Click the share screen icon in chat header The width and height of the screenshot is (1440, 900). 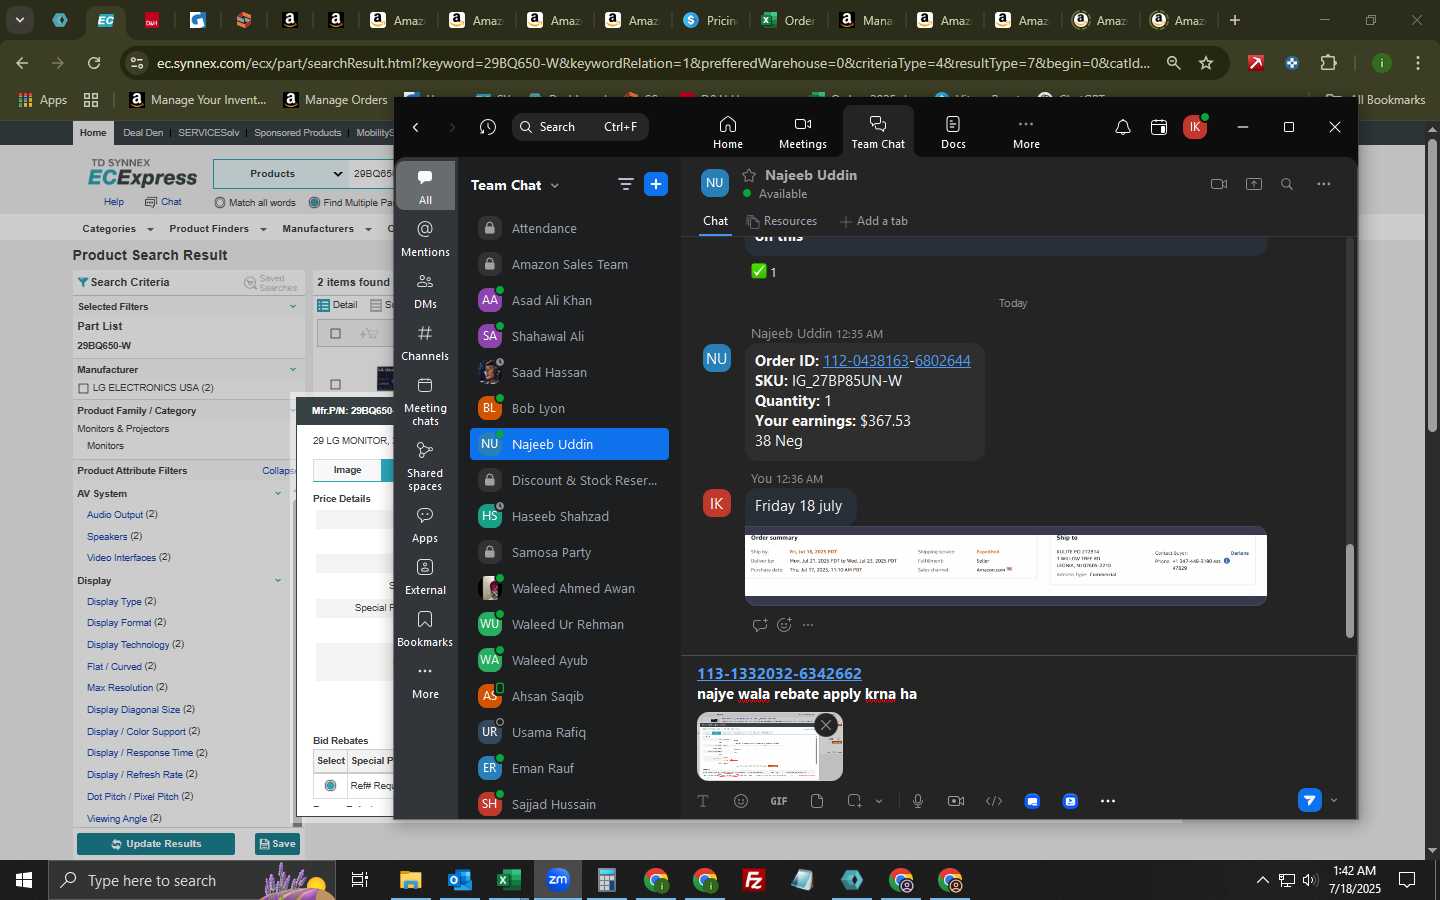1254,184
